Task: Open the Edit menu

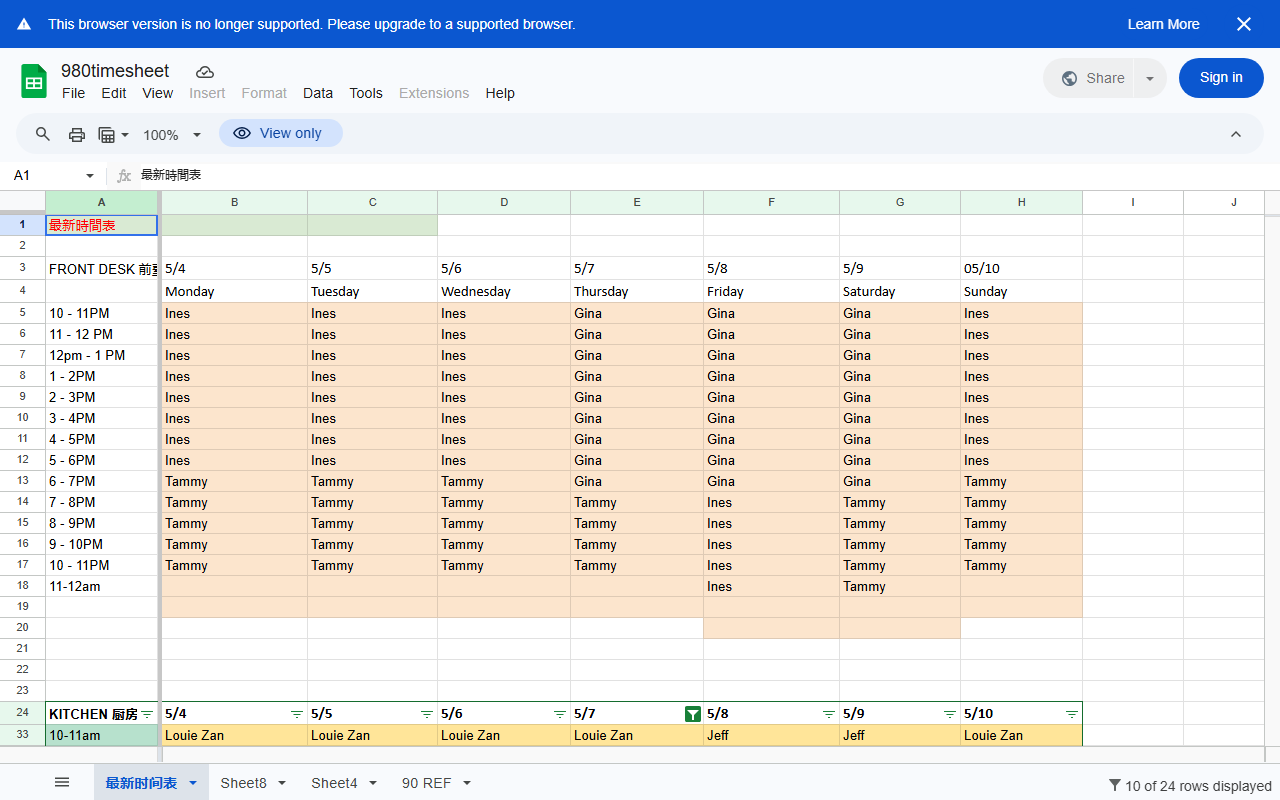Action: (114, 93)
